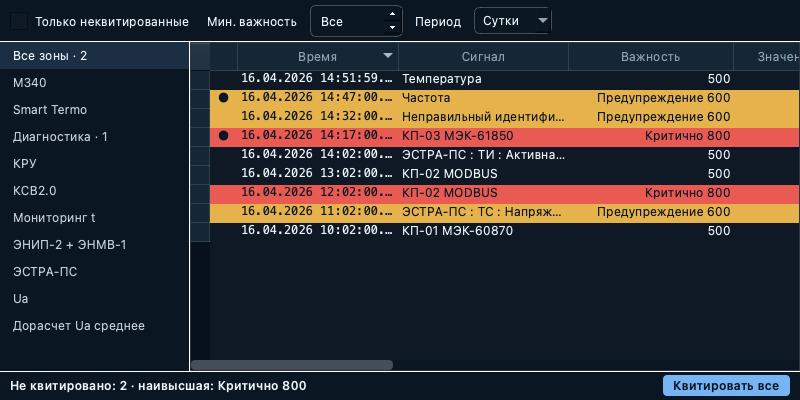The width and height of the screenshot is (800, 400).
Task: Click the Температура signal cell
Action: click(x=483, y=79)
